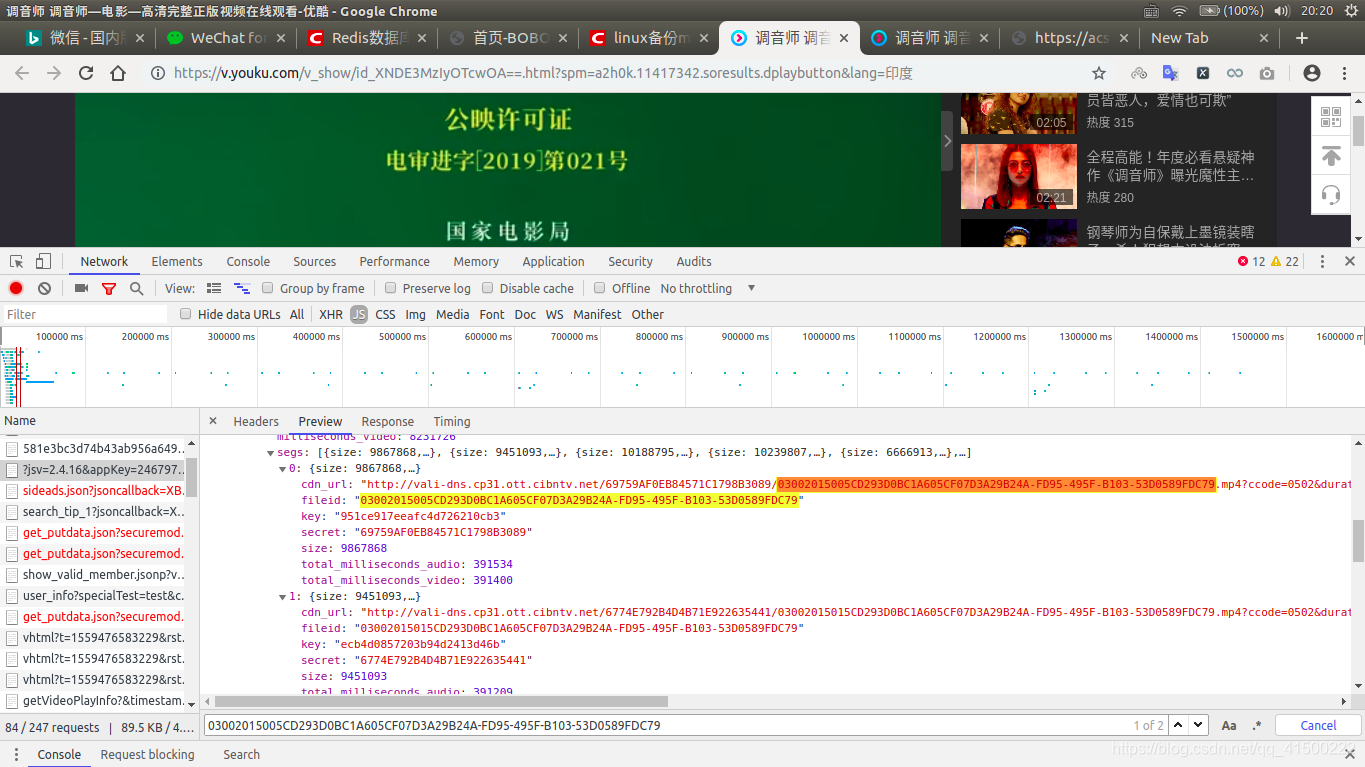Open the Chrome three-dot menu
This screenshot has width=1365, height=767.
1343,73
